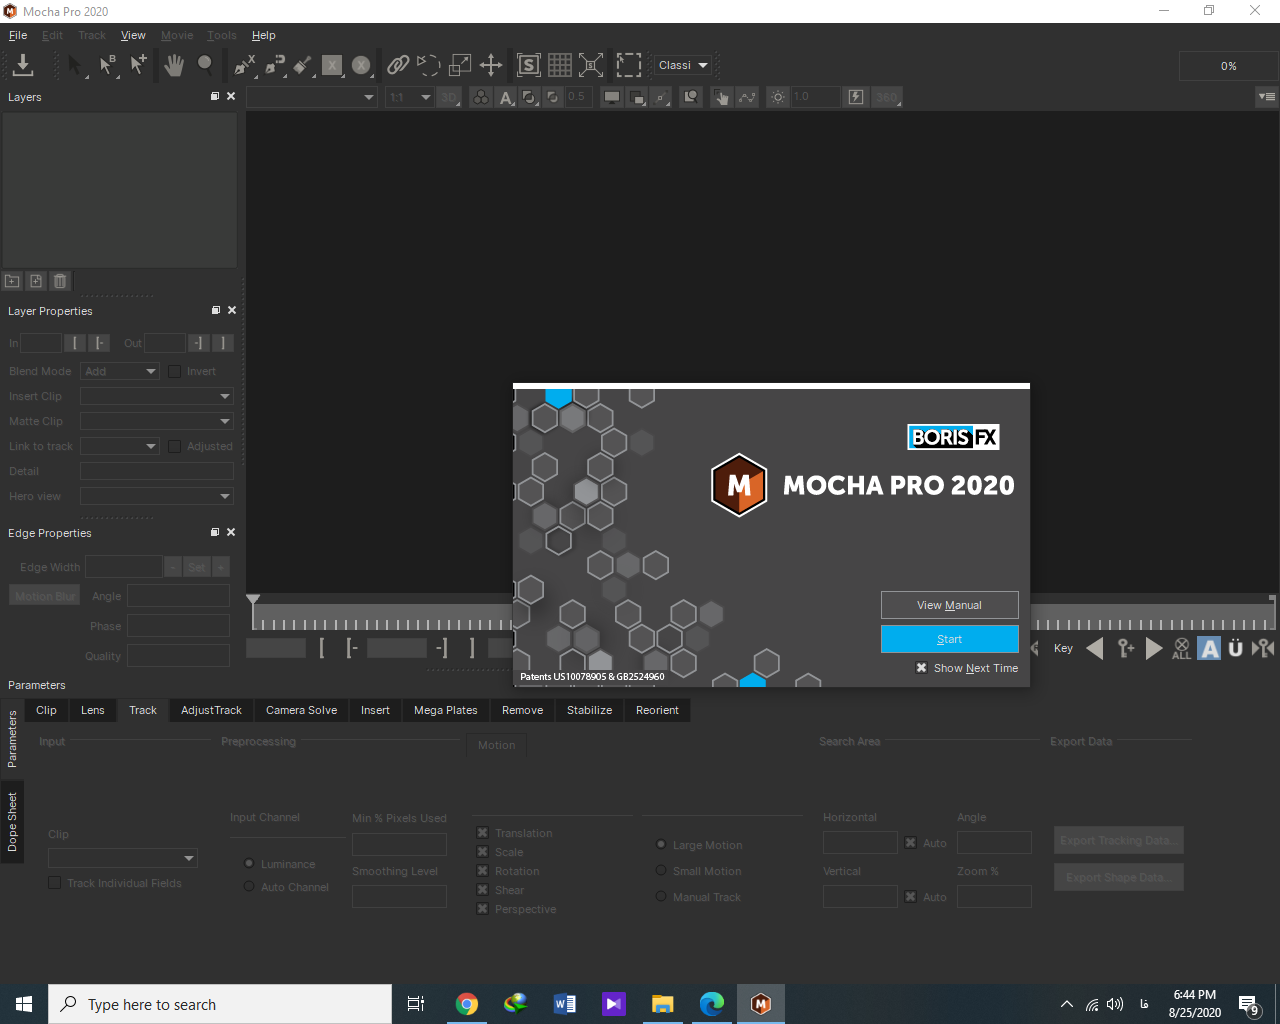This screenshot has width=1280, height=1024.
Task: Select the Area Brush dashed-rectangle tool
Action: pyautogui.click(x=629, y=65)
